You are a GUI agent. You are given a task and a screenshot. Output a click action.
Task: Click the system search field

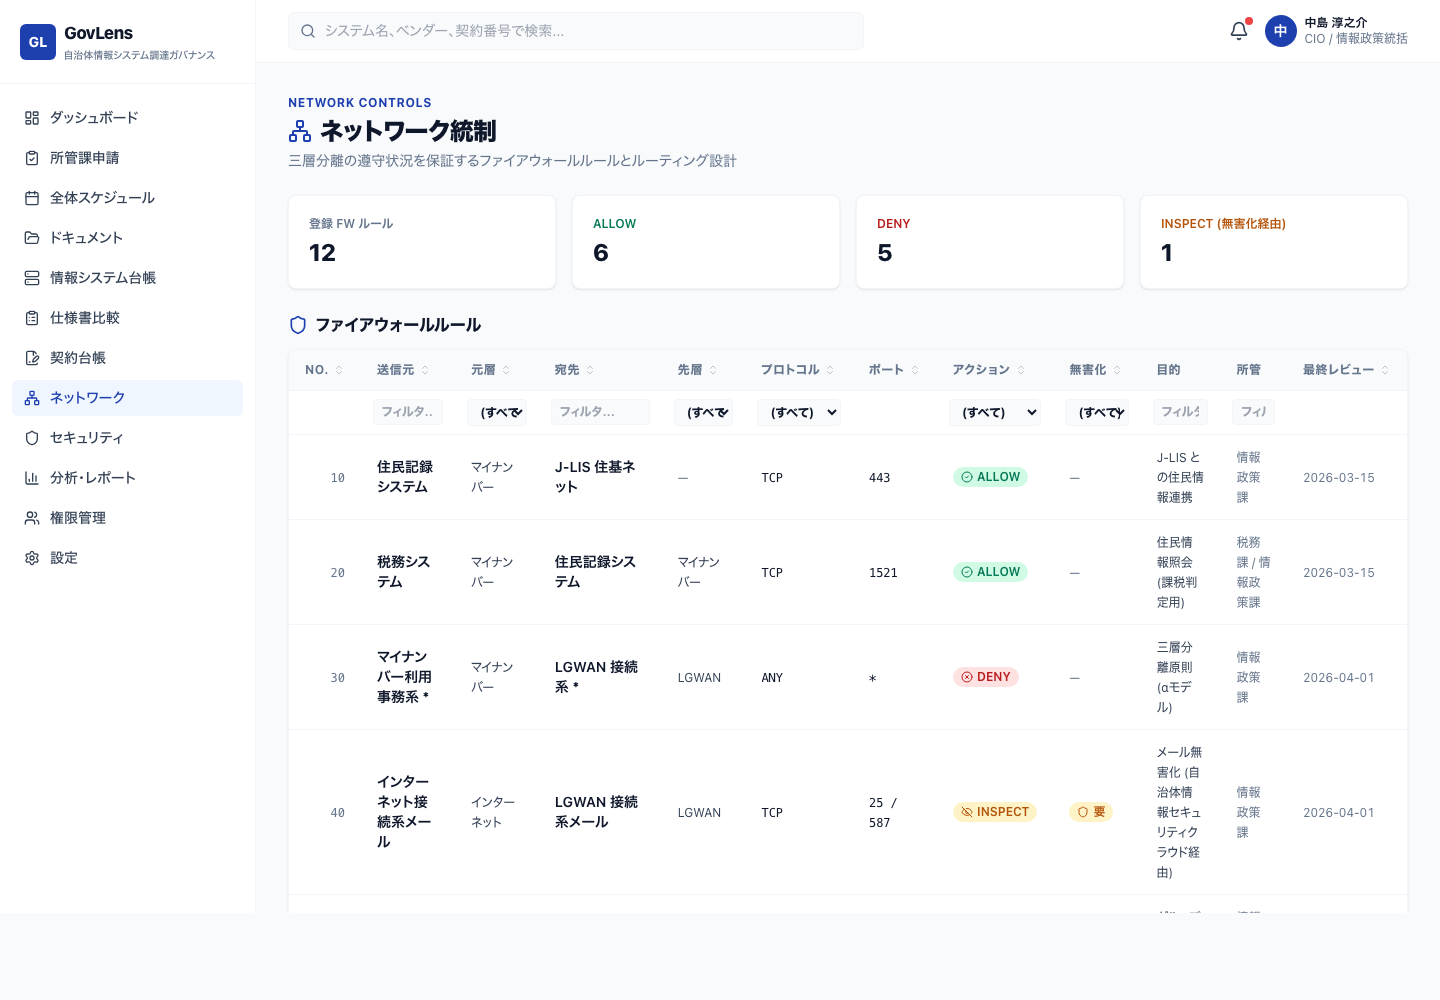point(576,31)
